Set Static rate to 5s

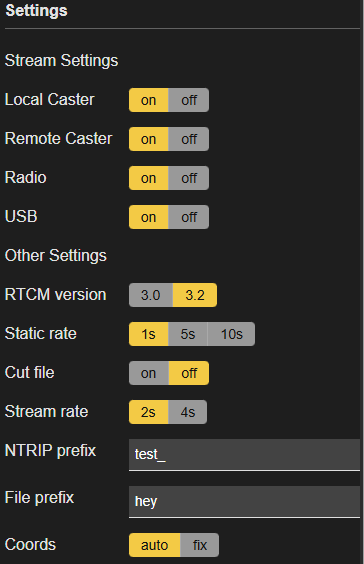click(x=188, y=334)
